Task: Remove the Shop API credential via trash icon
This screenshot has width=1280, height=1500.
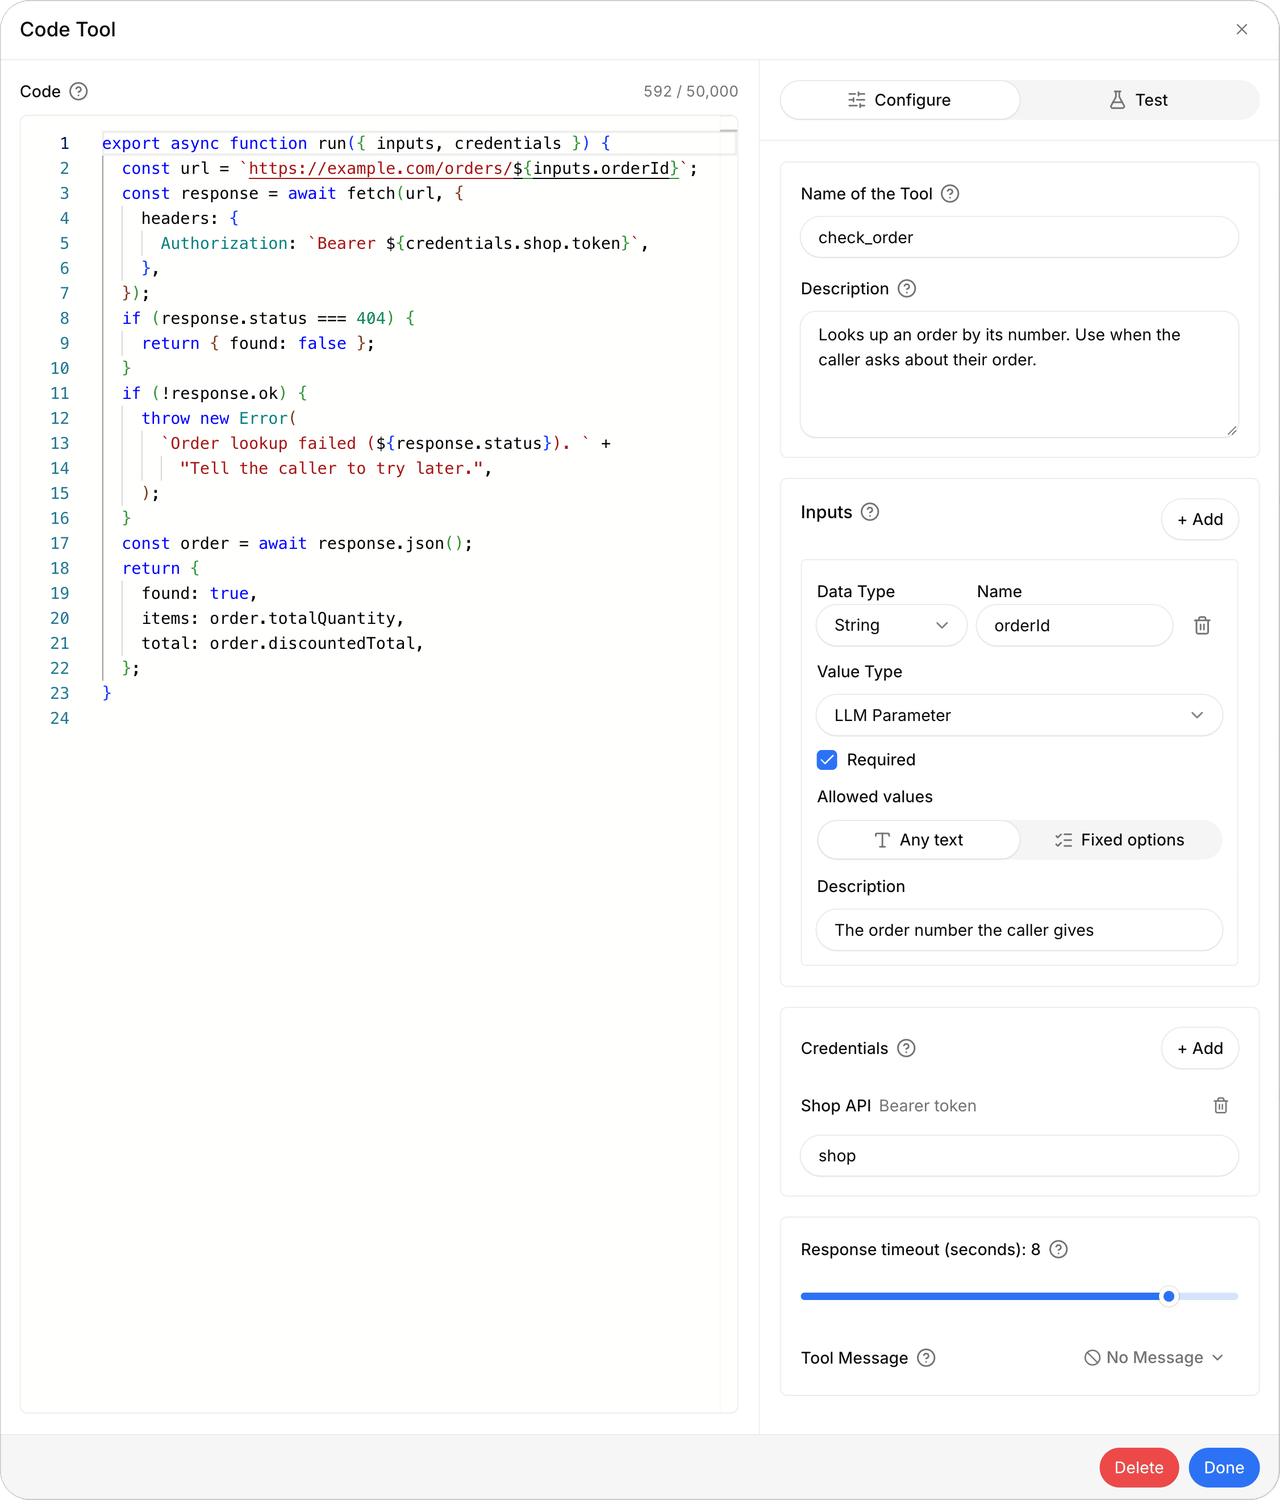Action: (1221, 1105)
